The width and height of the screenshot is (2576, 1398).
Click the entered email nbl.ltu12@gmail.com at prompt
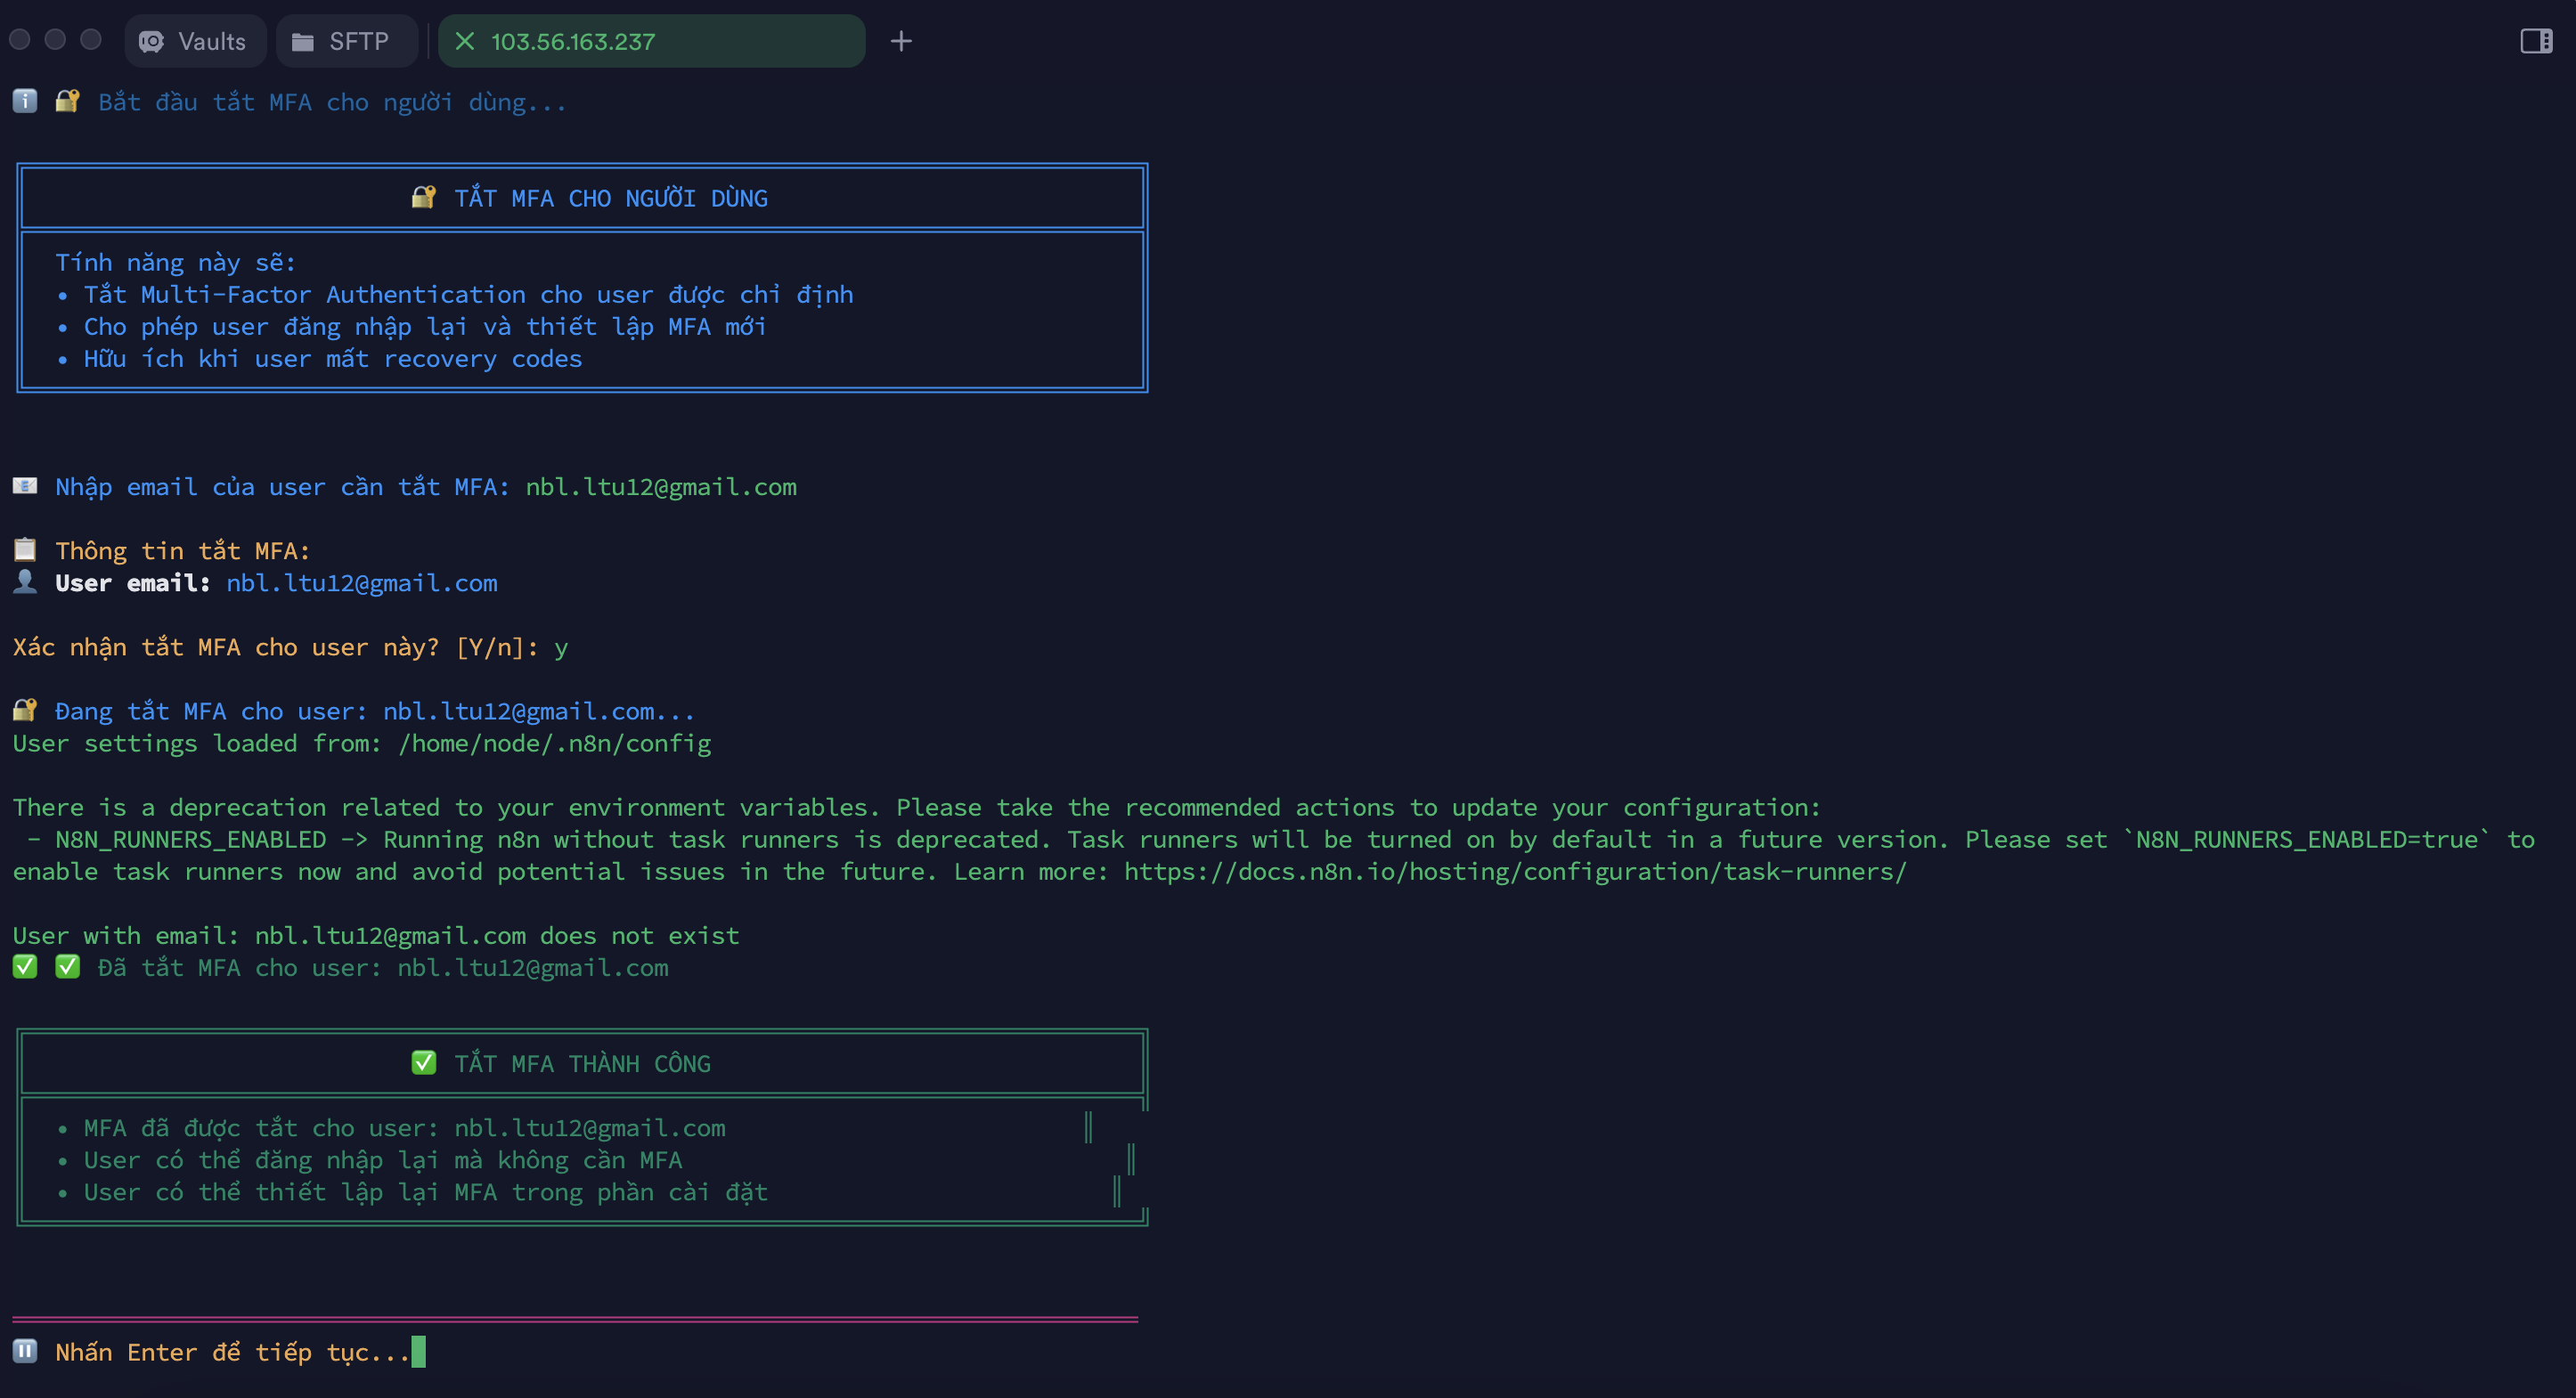point(661,487)
